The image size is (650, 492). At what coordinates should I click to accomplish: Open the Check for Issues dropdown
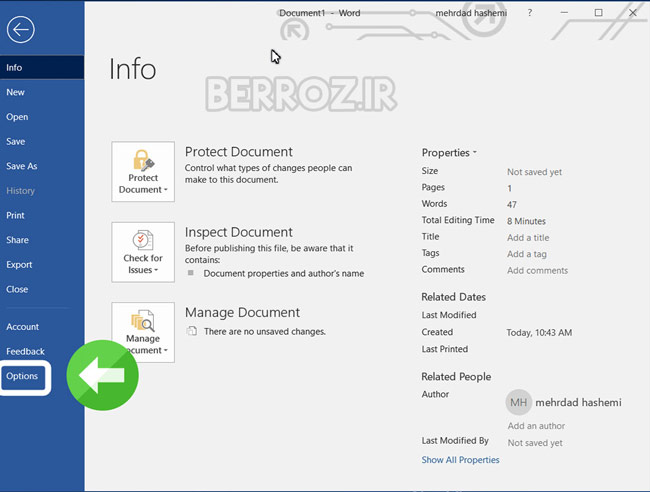(x=143, y=252)
